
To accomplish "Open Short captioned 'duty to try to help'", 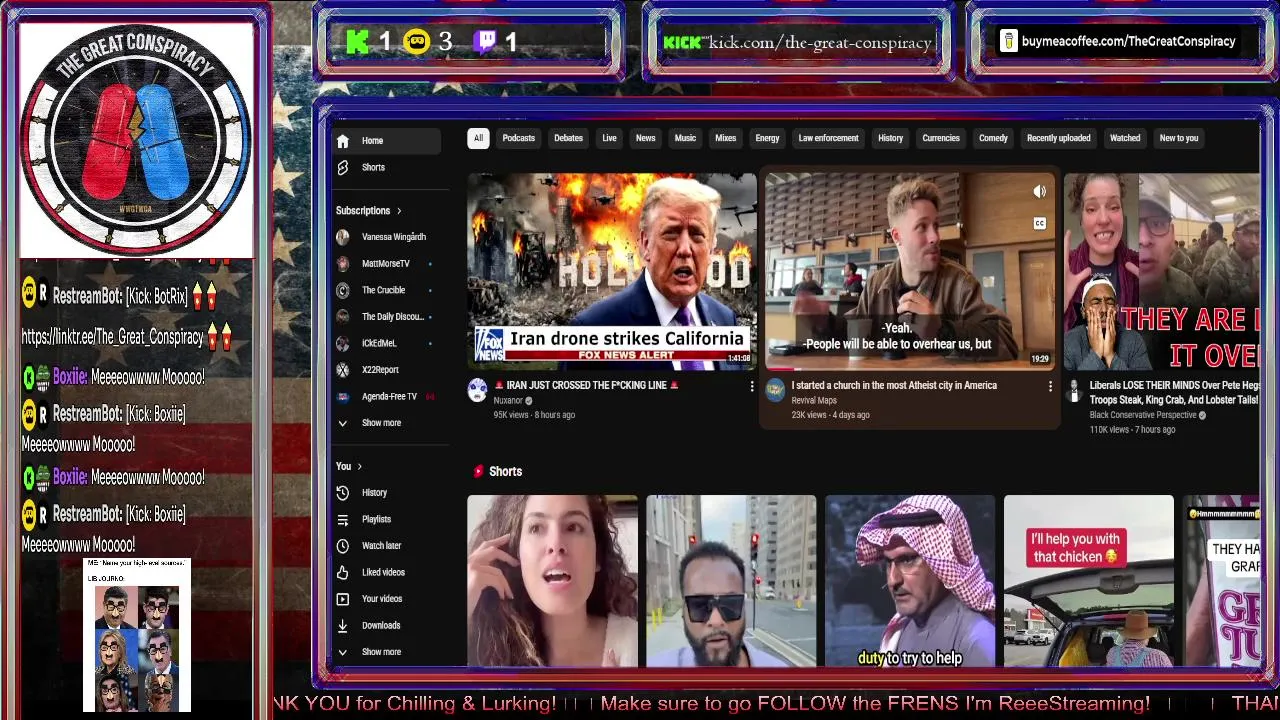I will point(910,580).
